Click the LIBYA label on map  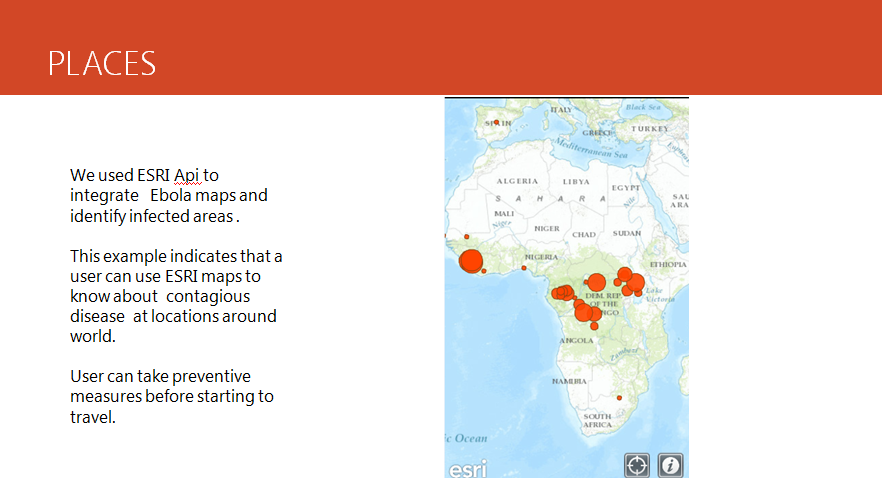tap(576, 182)
